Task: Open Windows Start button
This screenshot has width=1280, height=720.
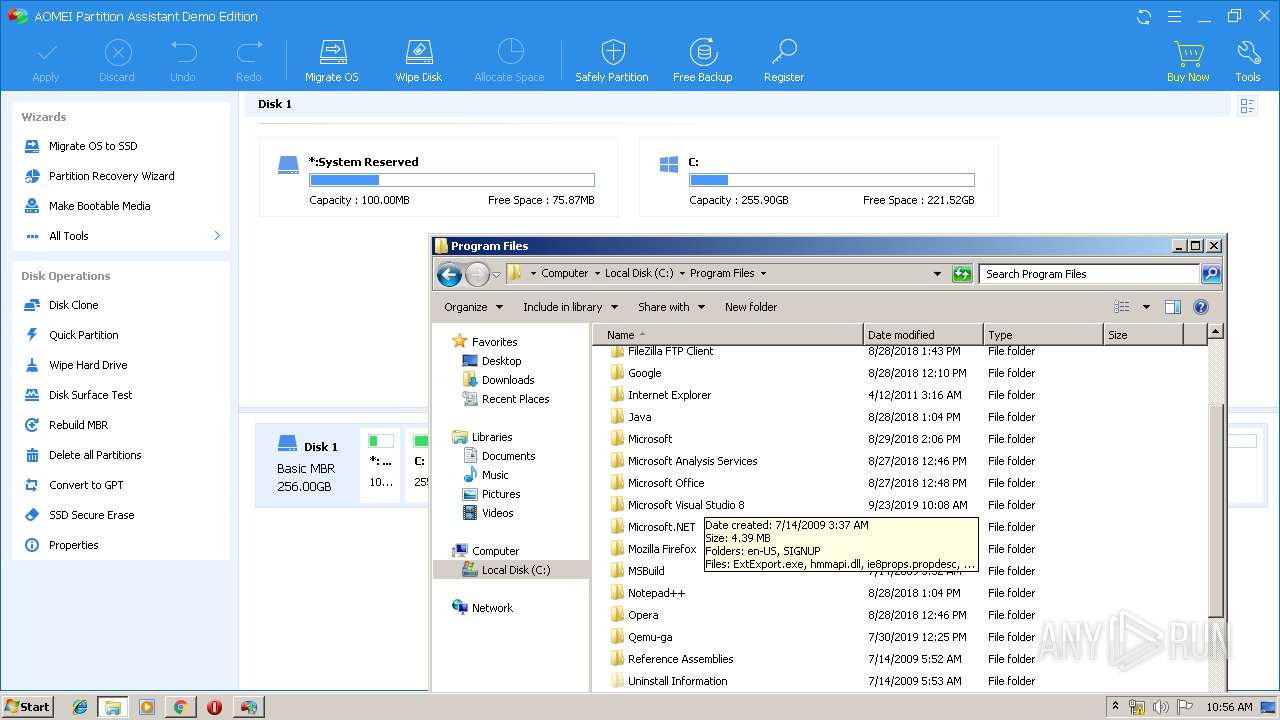Action: [28, 707]
